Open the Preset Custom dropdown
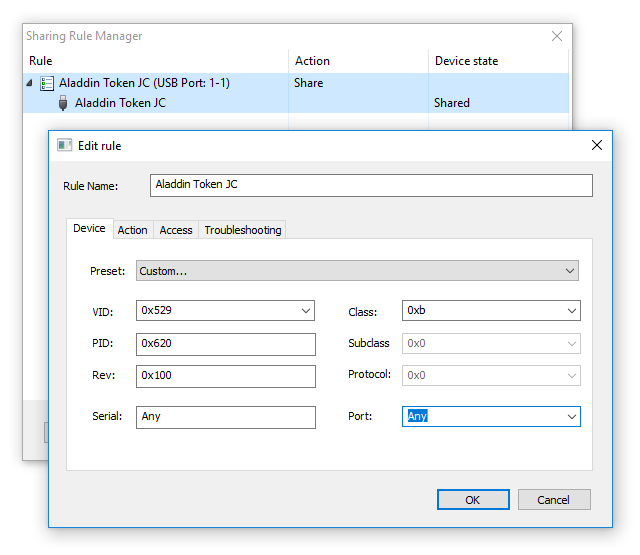Image resolution: width=640 pixels, height=555 pixels. (357, 271)
